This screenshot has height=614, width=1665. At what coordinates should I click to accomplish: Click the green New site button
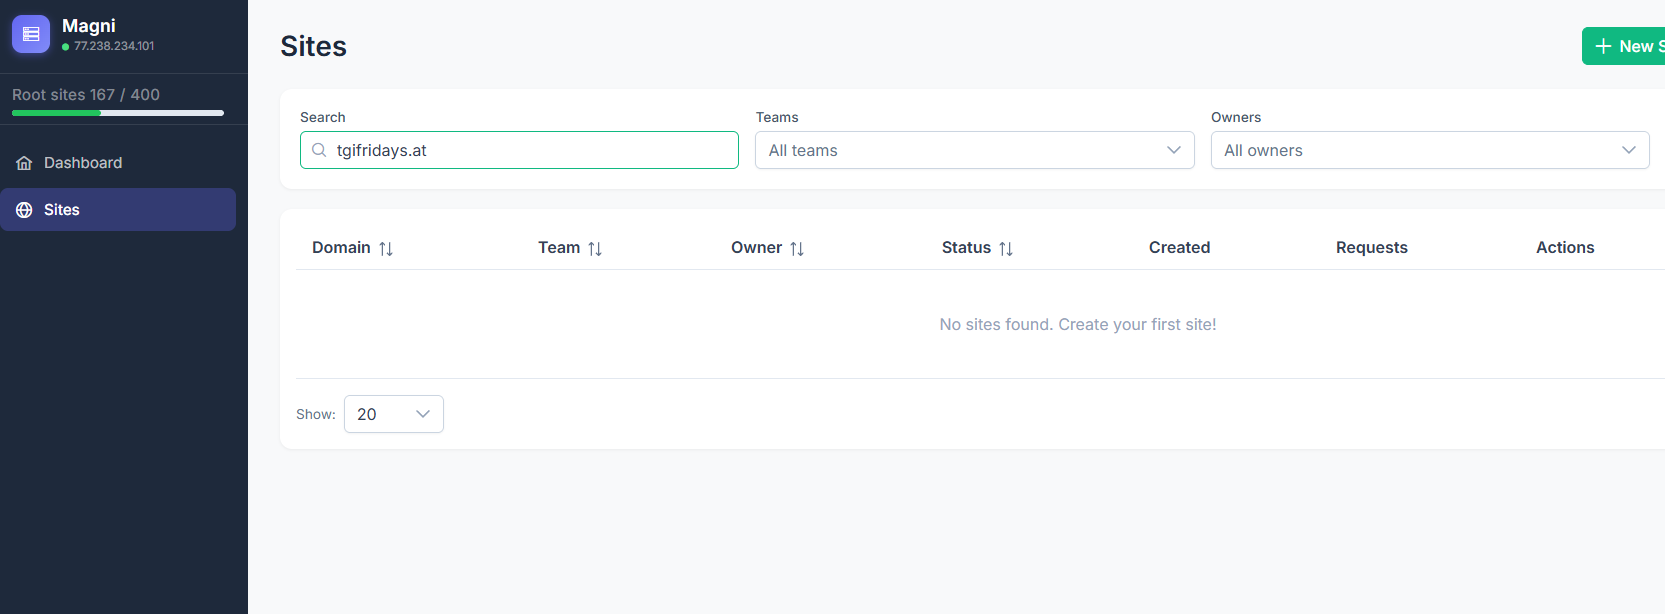click(x=1624, y=46)
